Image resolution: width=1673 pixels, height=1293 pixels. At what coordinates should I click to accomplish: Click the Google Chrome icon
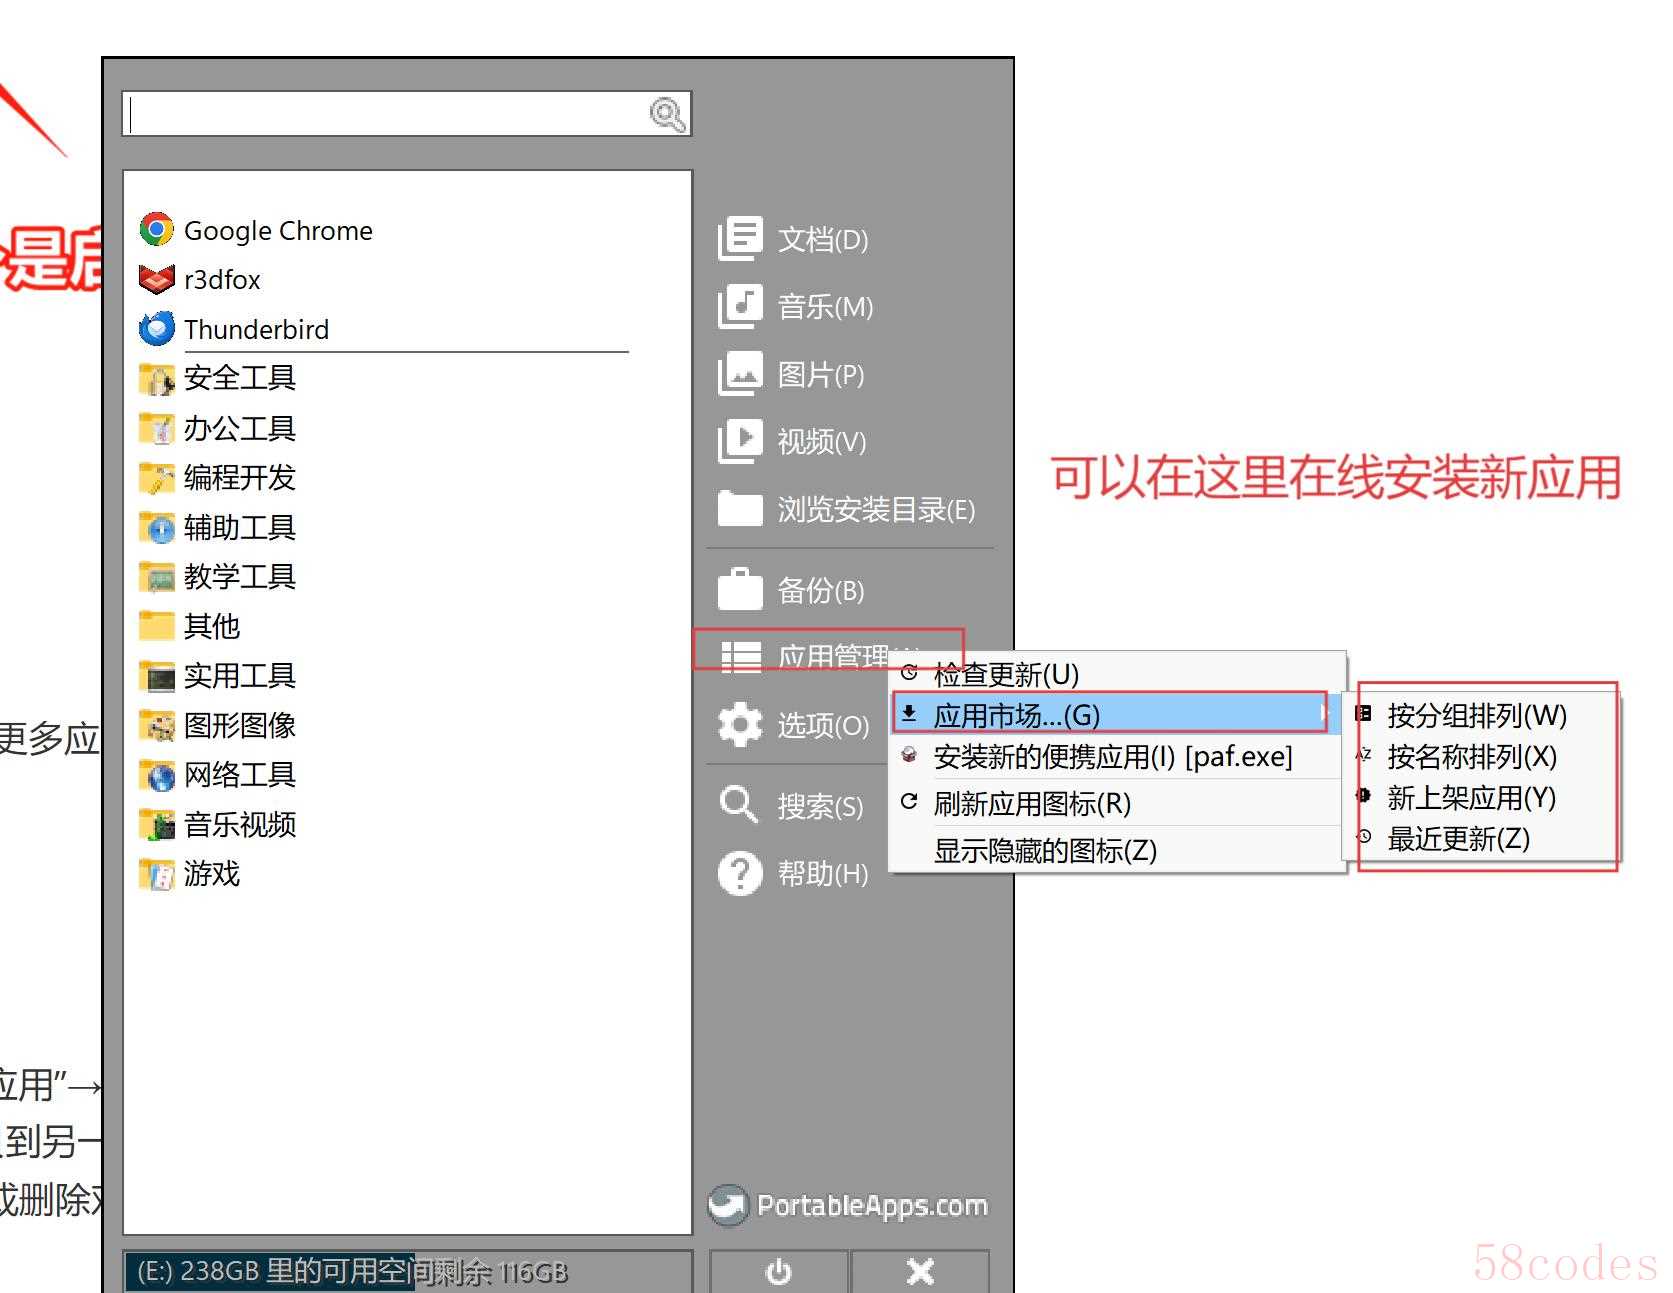point(156,229)
